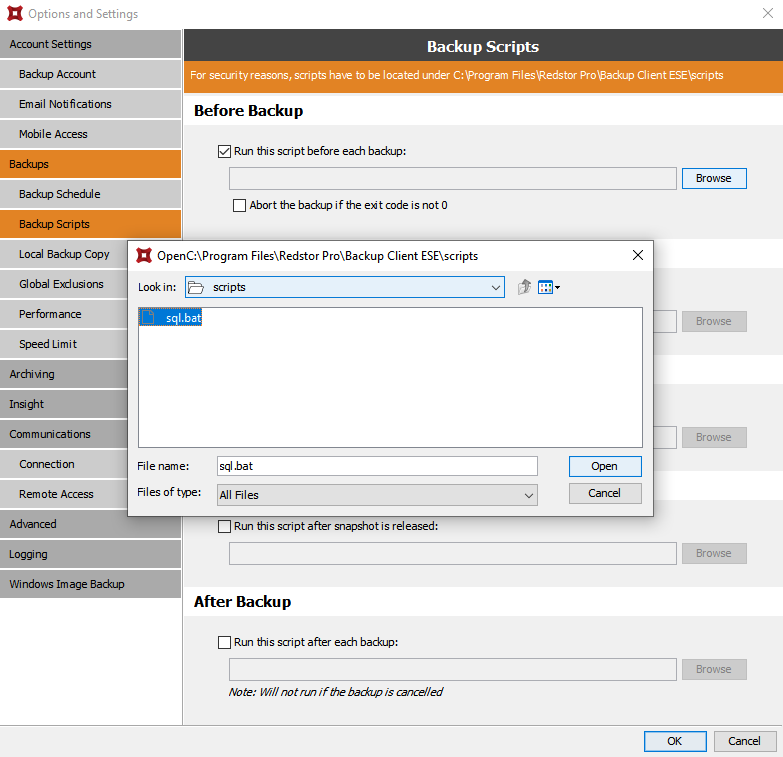Viewport: 783px width, 757px height.
Task: Select the Archiving section
Action: click(64, 374)
